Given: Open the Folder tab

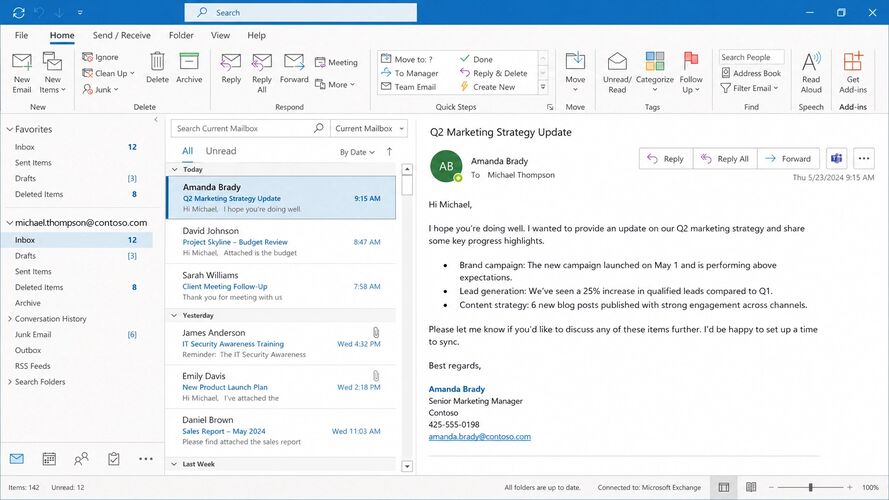Looking at the screenshot, I should tap(181, 35).
